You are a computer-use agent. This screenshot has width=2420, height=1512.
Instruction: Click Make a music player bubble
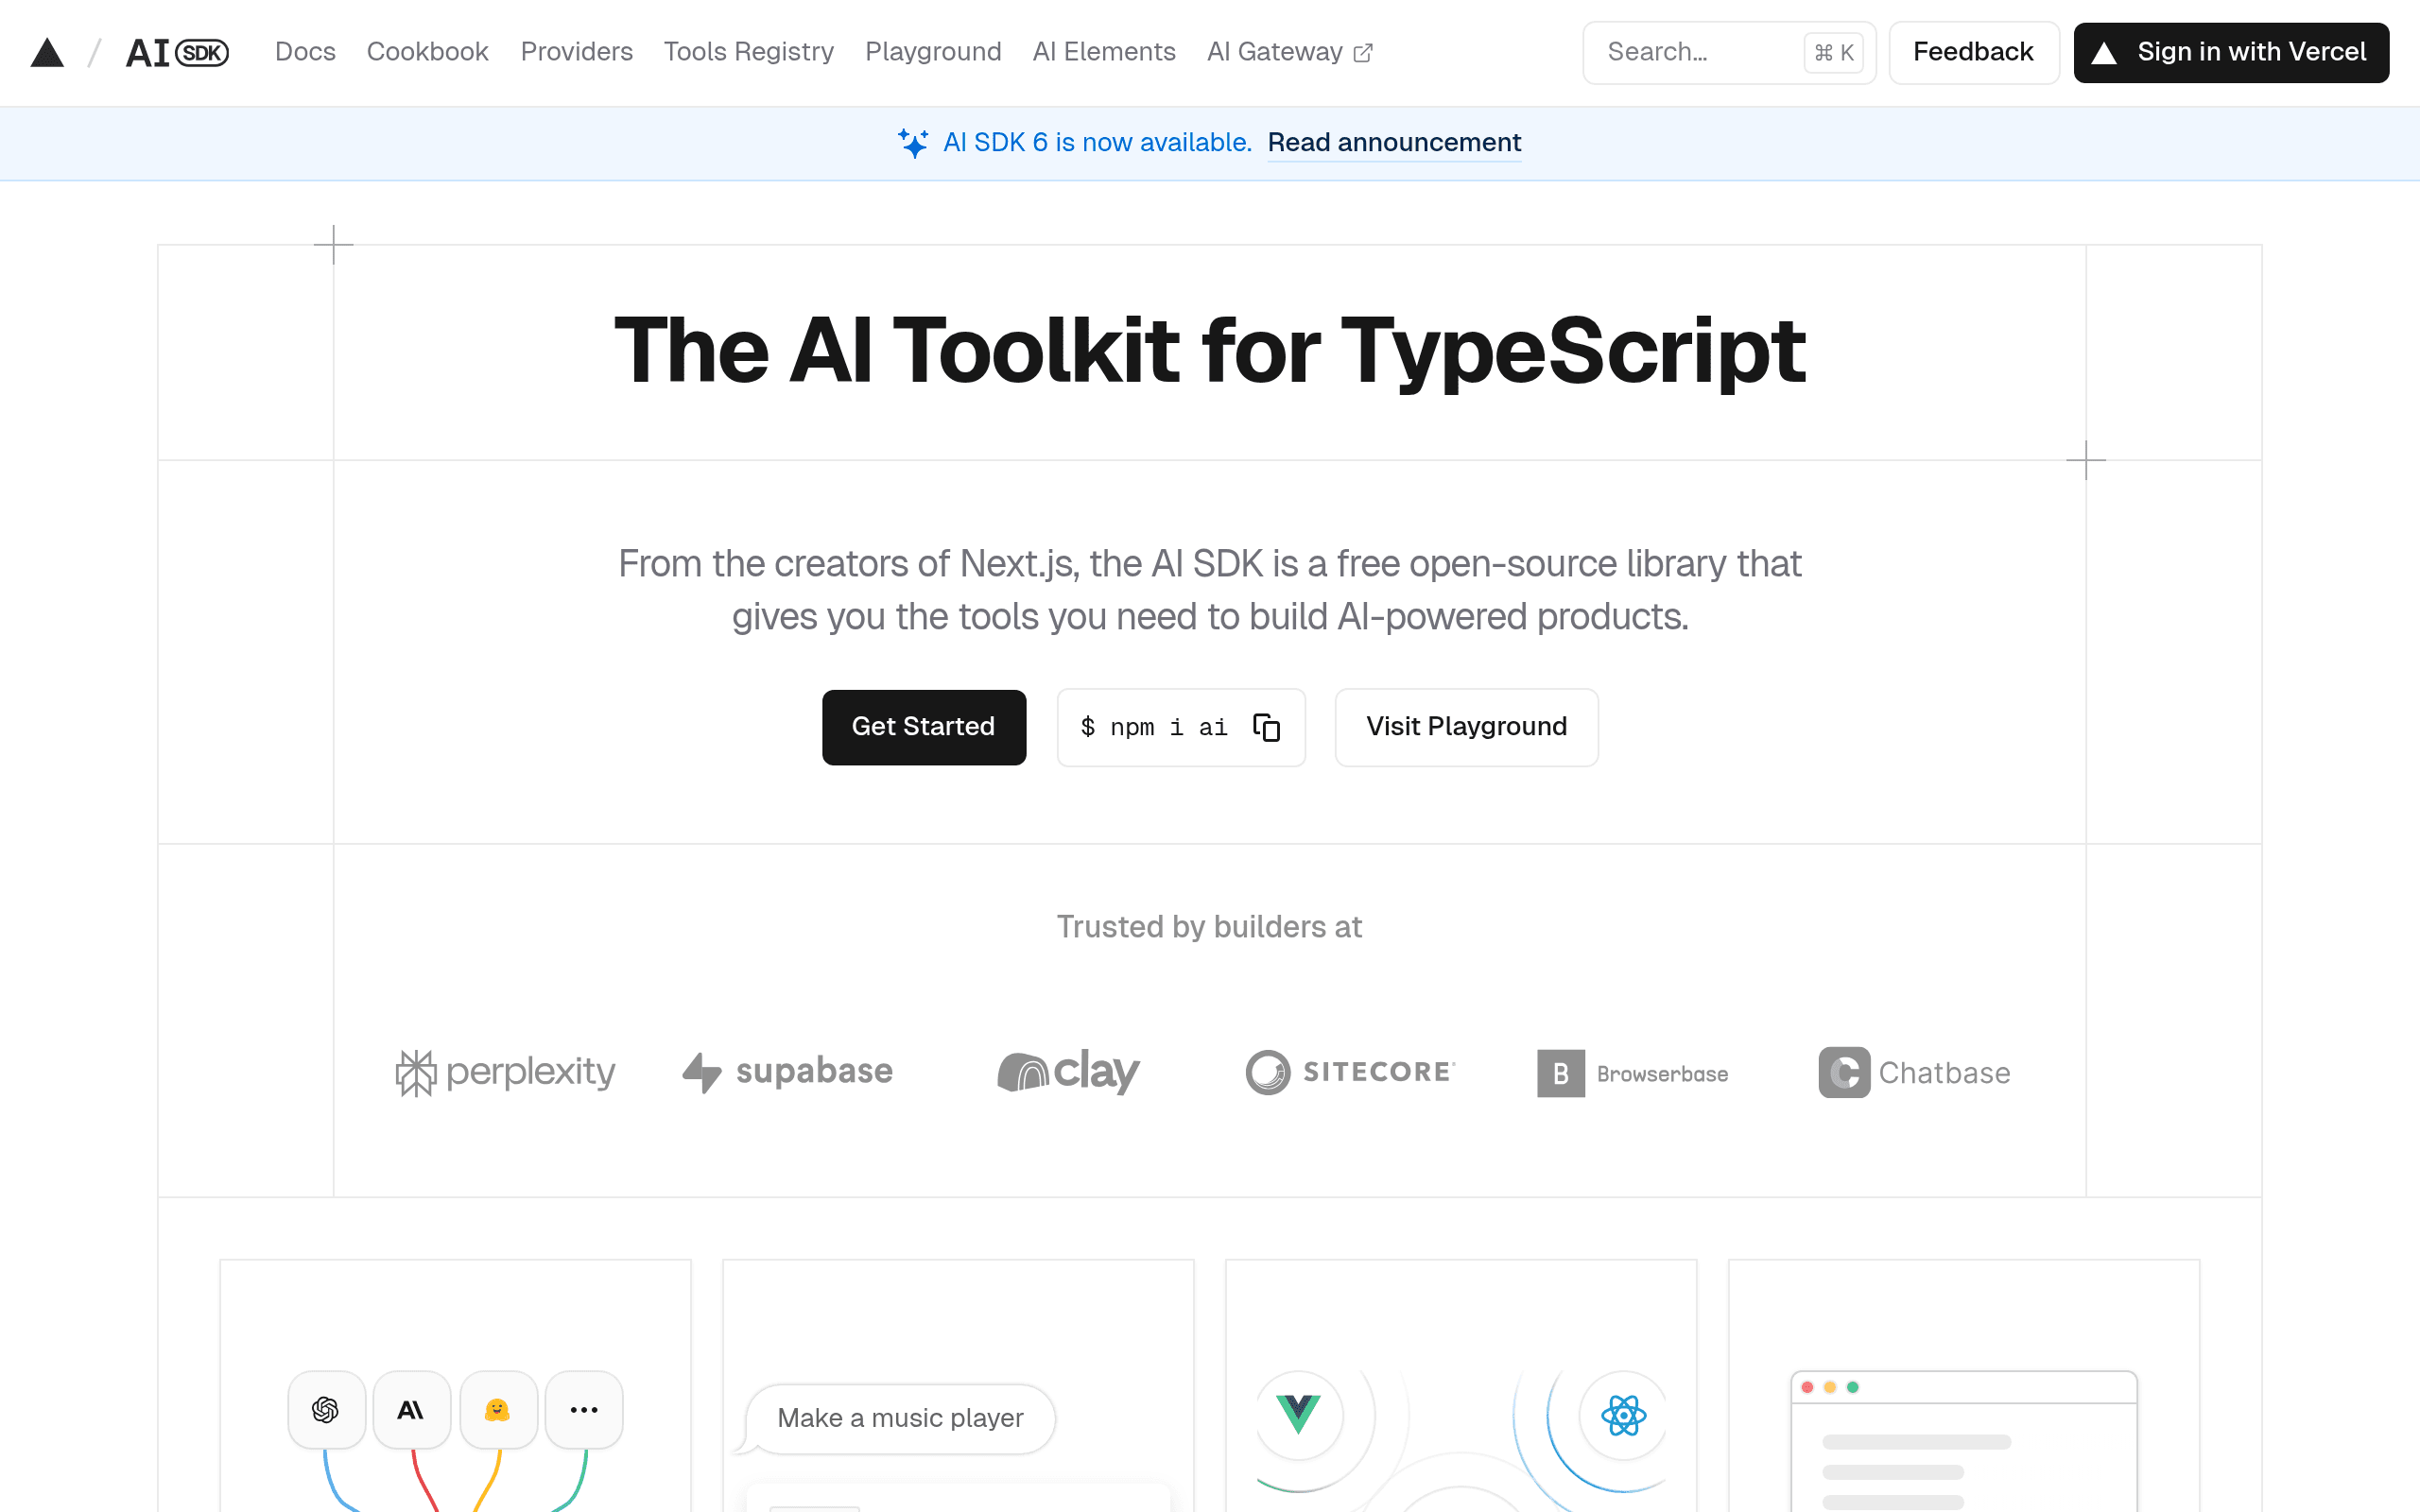tap(900, 1418)
